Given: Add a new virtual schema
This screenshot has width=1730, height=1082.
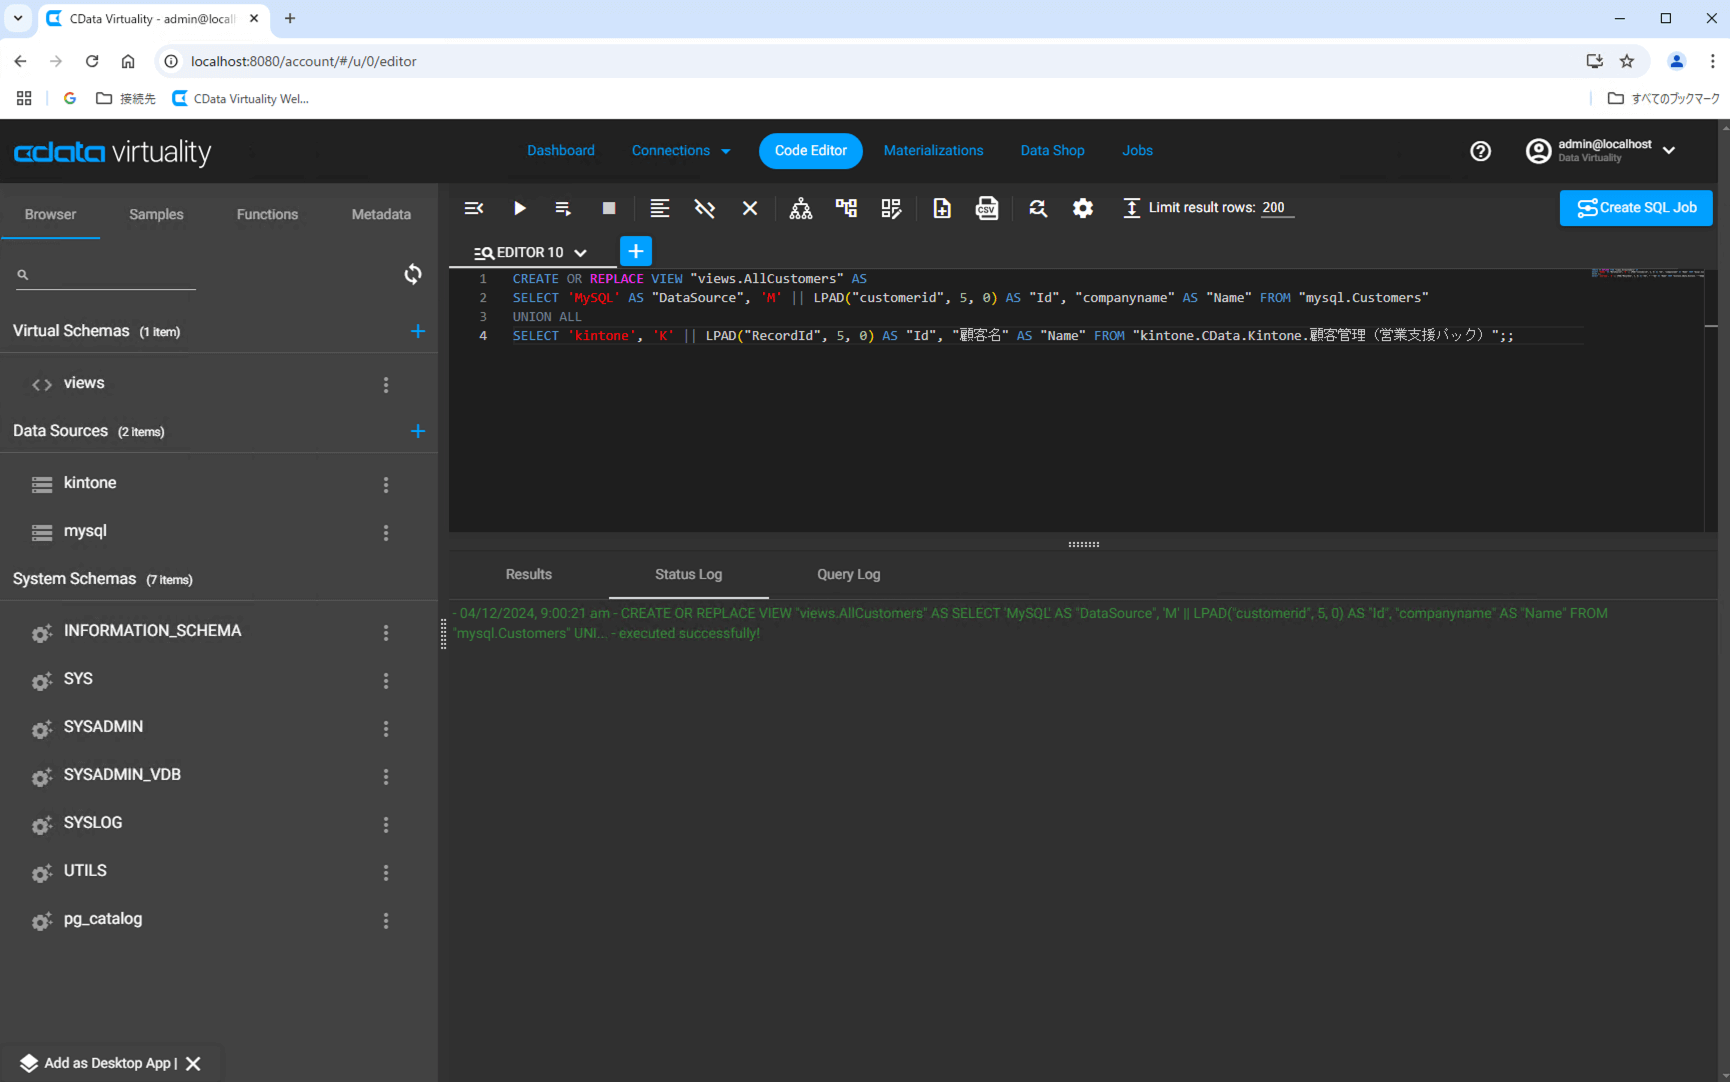Looking at the screenshot, I should click(418, 331).
